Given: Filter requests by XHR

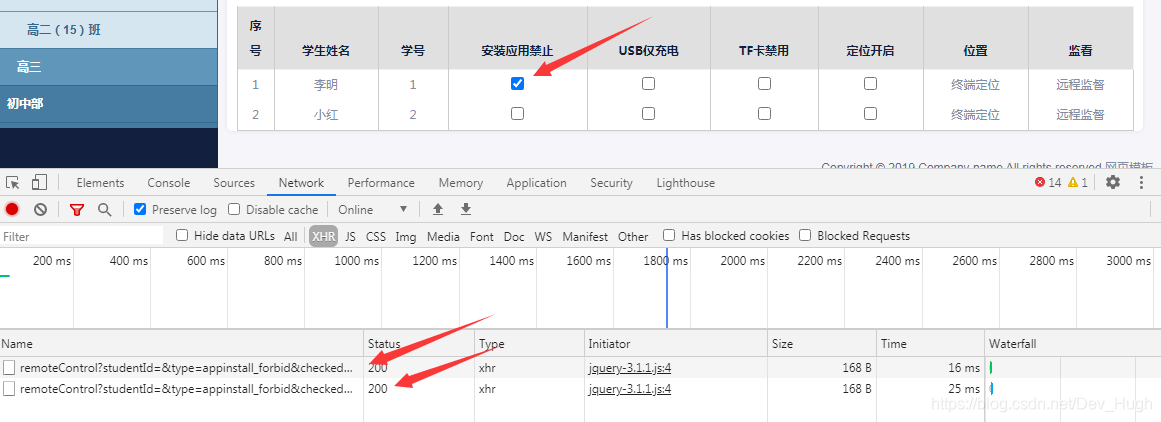Looking at the screenshot, I should [x=324, y=237].
